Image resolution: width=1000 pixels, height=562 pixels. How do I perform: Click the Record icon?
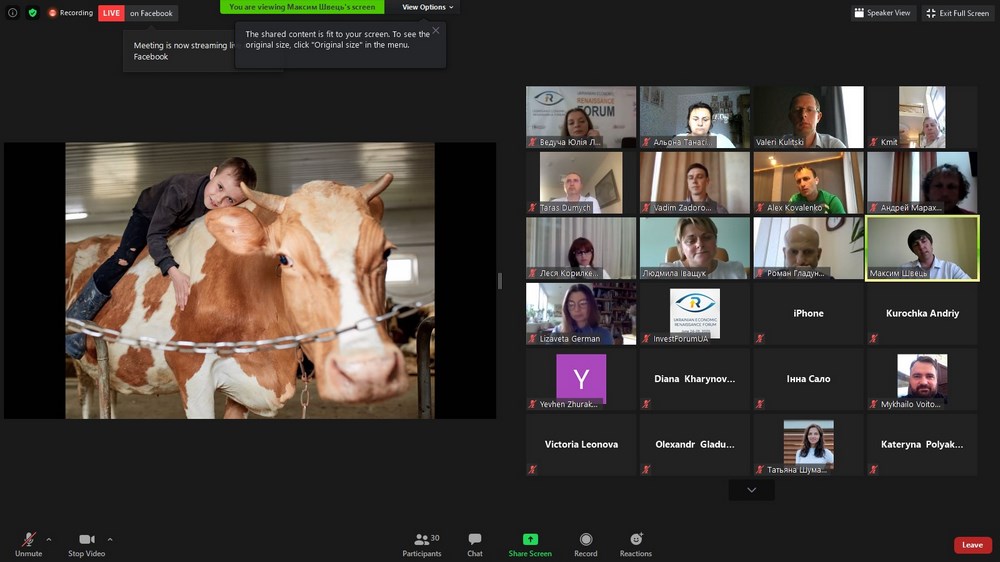[x=586, y=540]
